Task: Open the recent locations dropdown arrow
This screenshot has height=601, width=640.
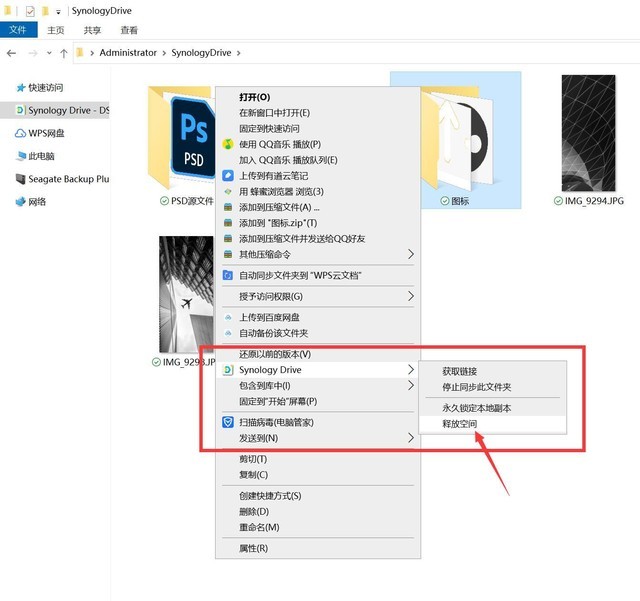Action: (49, 53)
